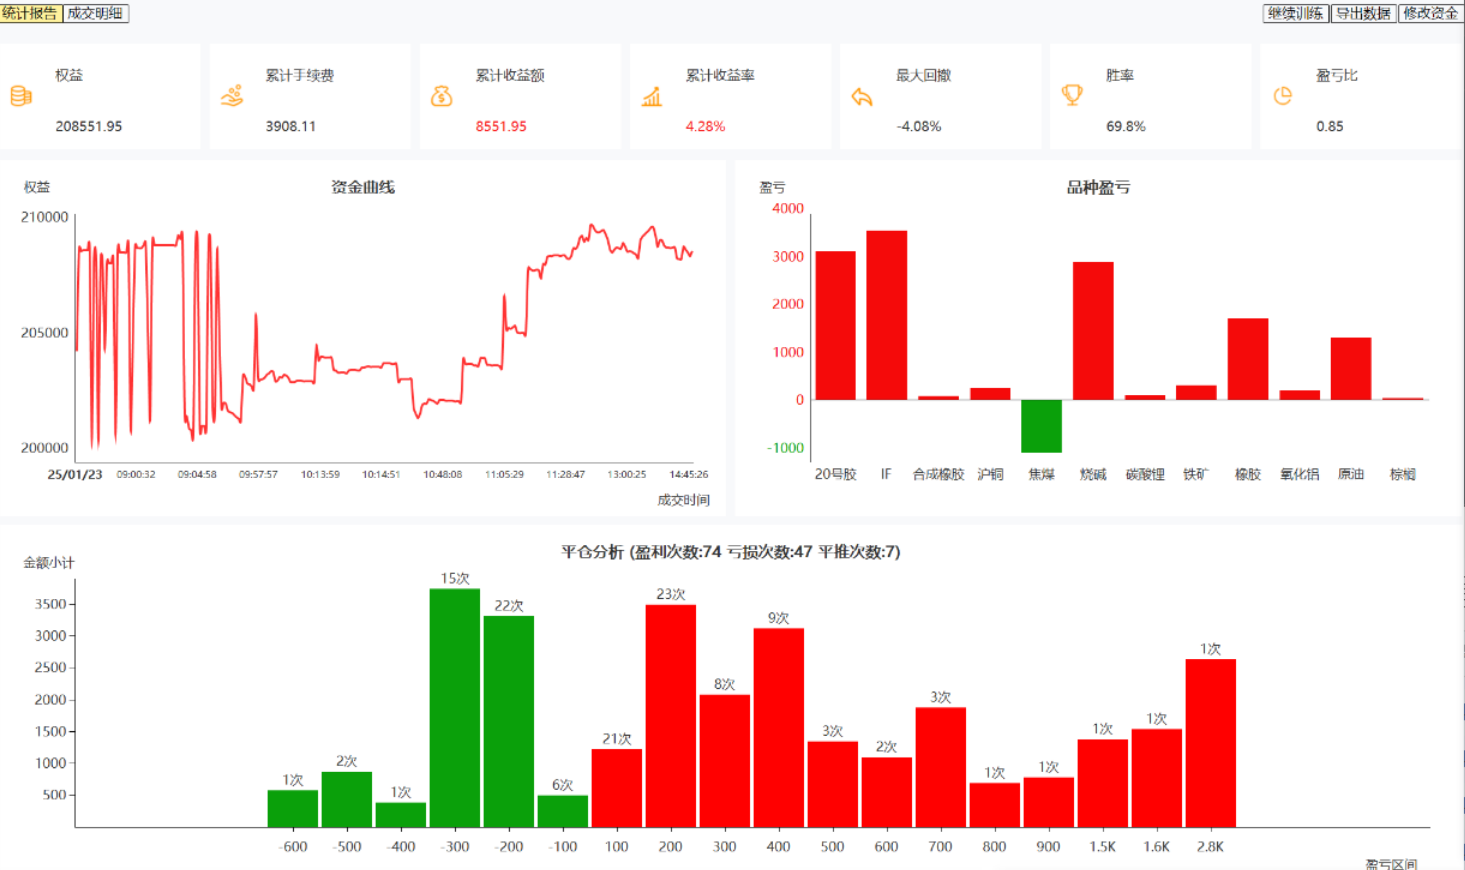Click the 20号胶 red bar

coord(835,325)
